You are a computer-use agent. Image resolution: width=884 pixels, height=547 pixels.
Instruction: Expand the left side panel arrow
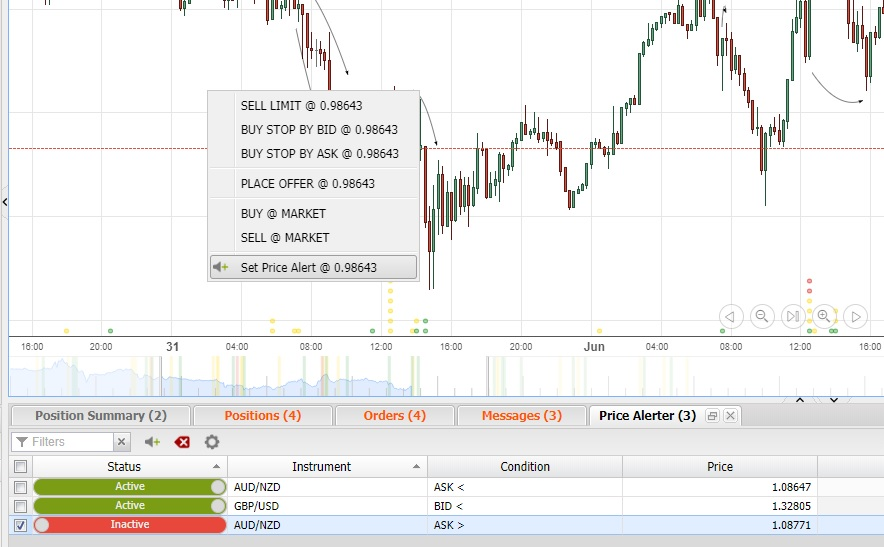click(5, 202)
